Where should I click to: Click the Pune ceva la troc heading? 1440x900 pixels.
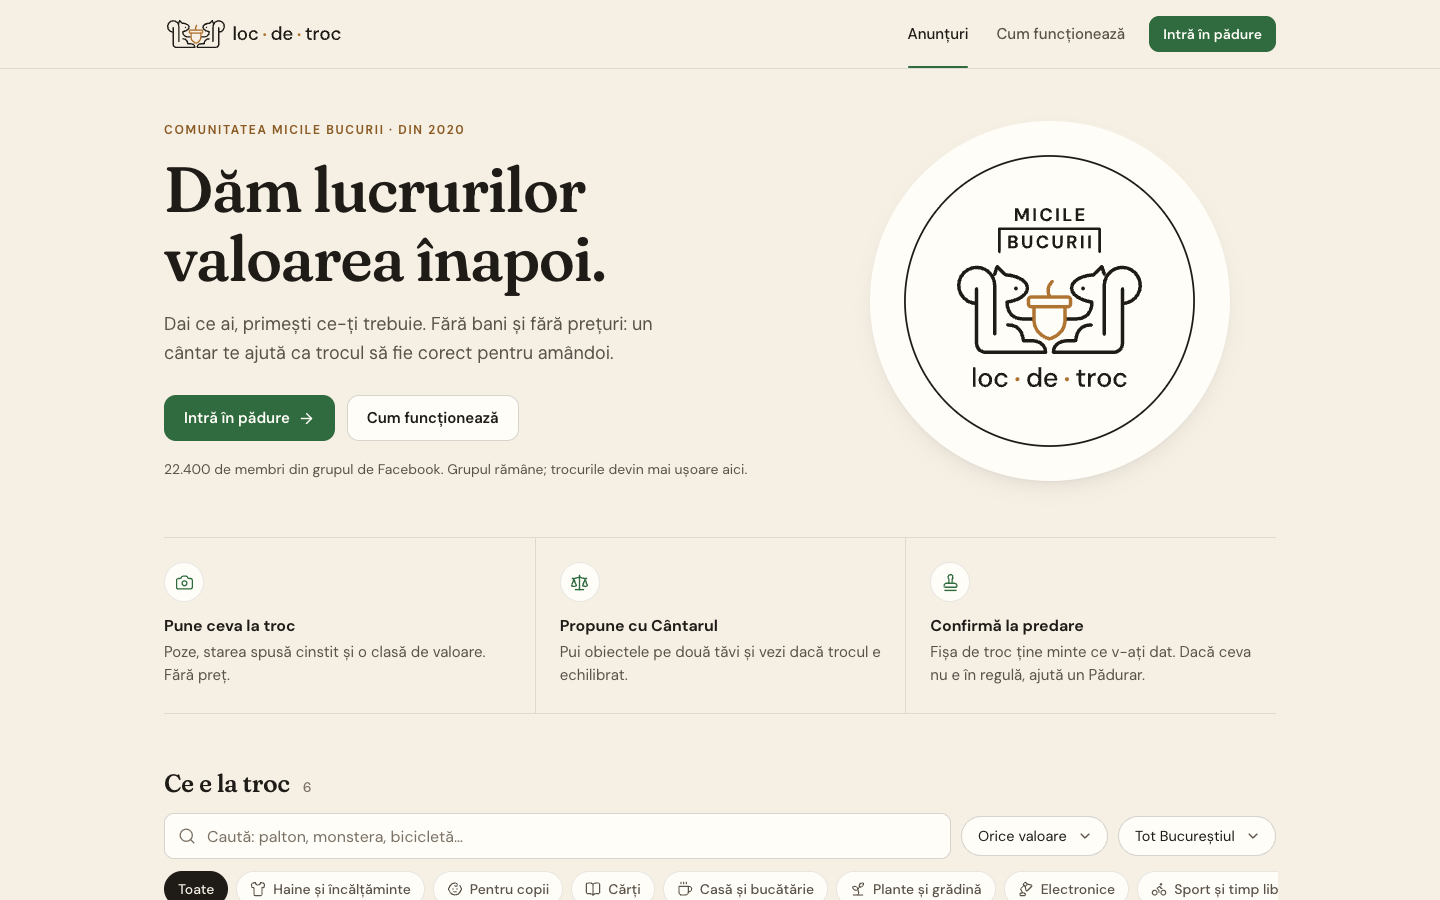[x=230, y=626]
